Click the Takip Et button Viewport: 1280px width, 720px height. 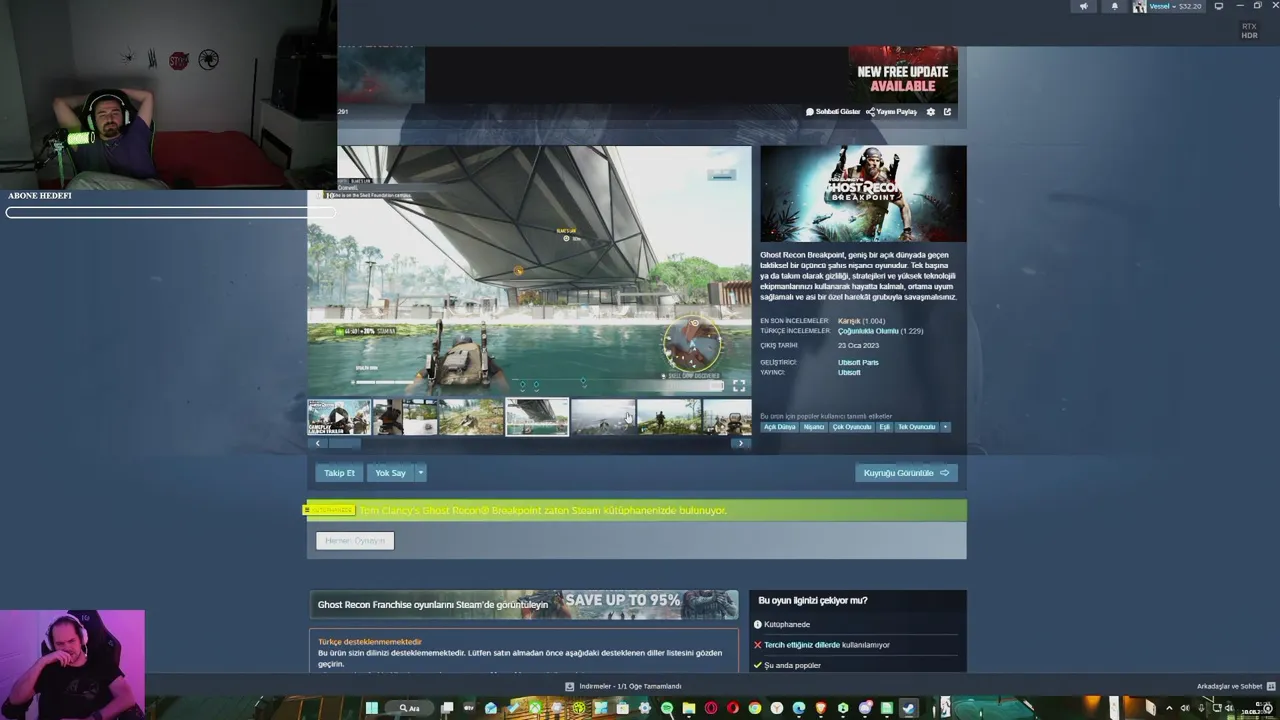point(339,473)
